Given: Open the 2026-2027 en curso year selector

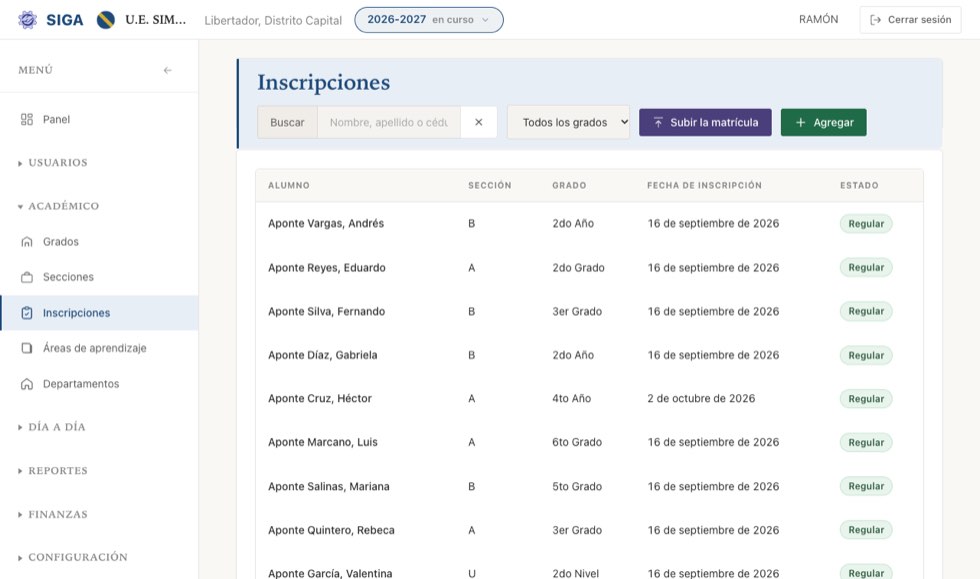Looking at the screenshot, I should (429, 20).
